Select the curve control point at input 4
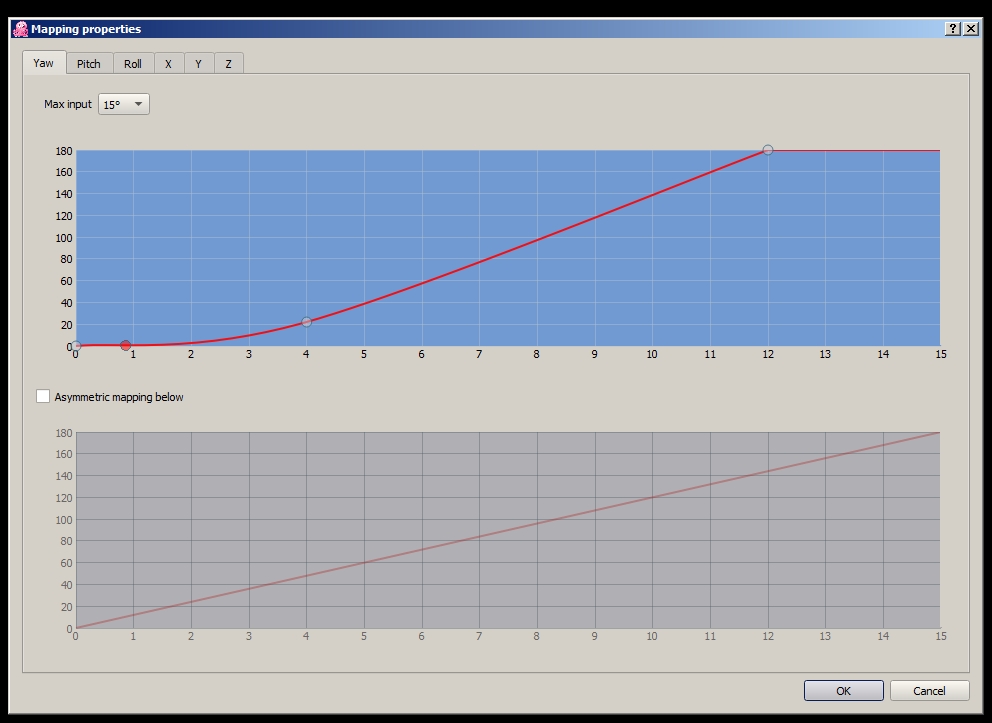992x723 pixels. (306, 322)
